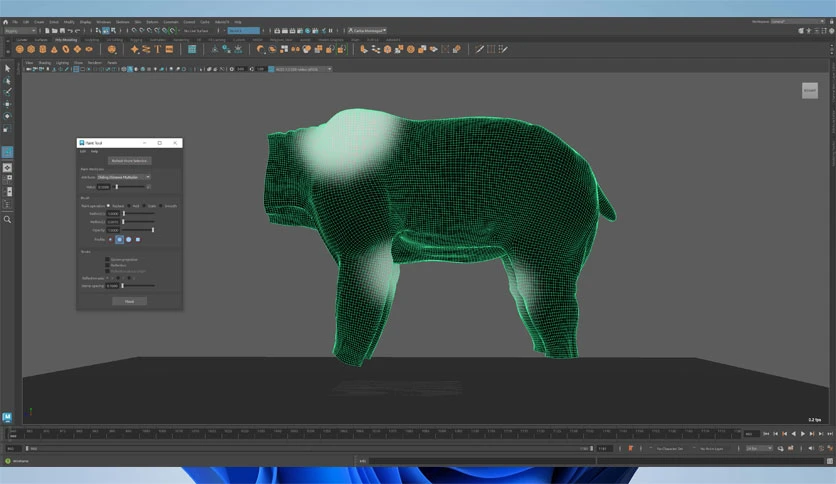Open the viewport Shading menu
This screenshot has width=836, height=484.
(45, 62)
